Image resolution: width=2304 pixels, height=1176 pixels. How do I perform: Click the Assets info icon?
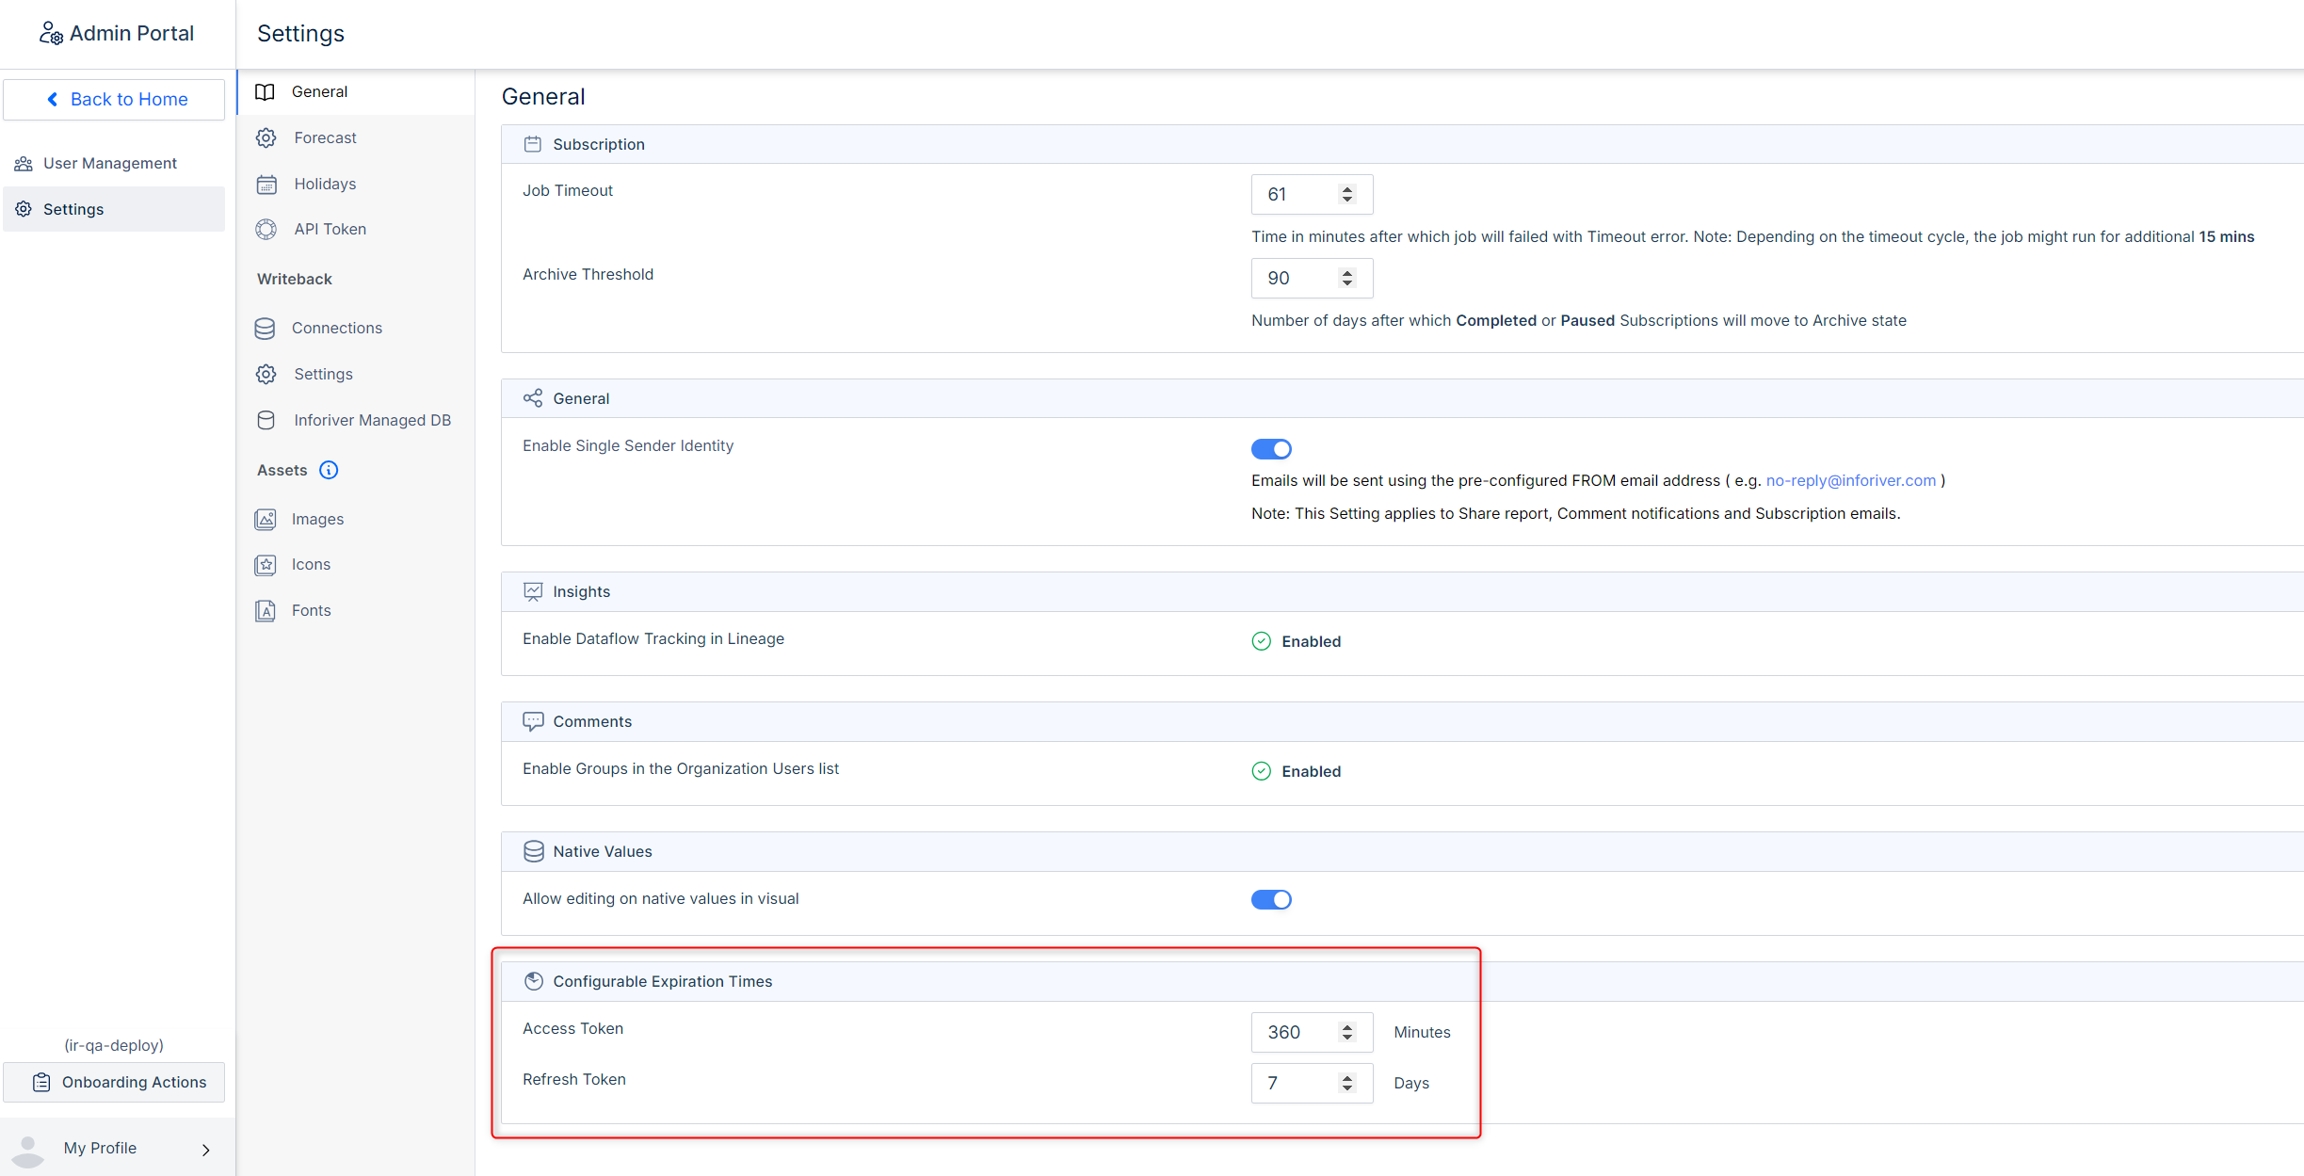click(x=328, y=470)
